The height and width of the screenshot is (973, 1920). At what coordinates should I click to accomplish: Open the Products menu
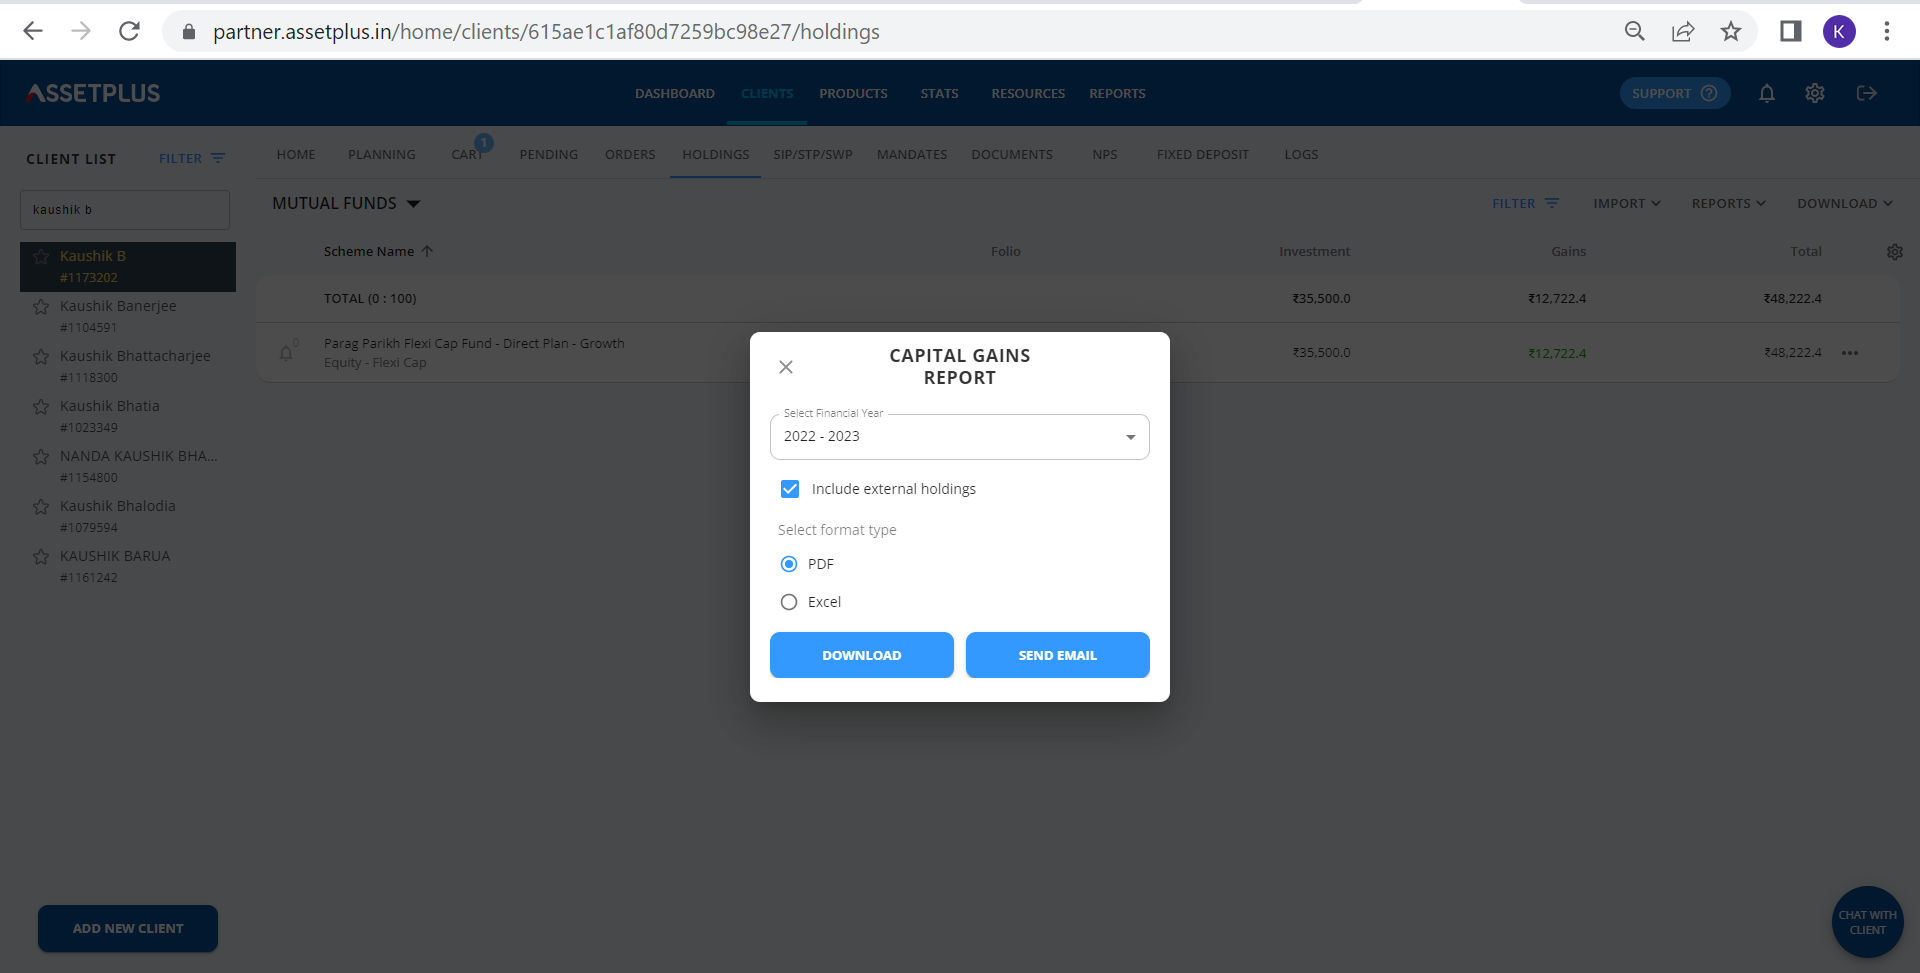tap(853, 94)
